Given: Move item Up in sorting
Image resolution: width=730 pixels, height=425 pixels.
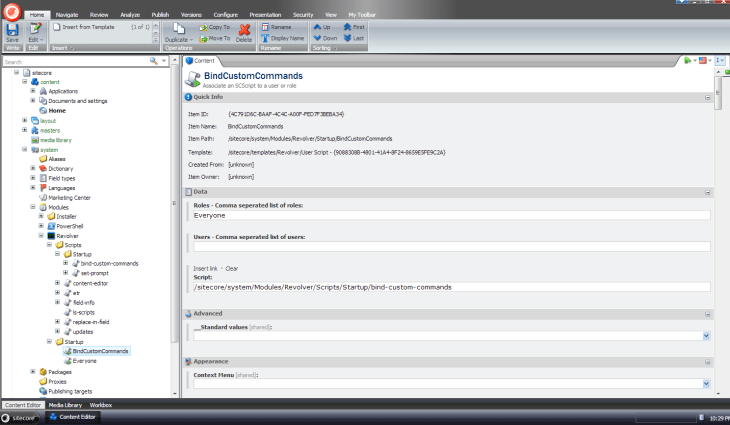Looking at the screenshot, I should coord(322,27).
